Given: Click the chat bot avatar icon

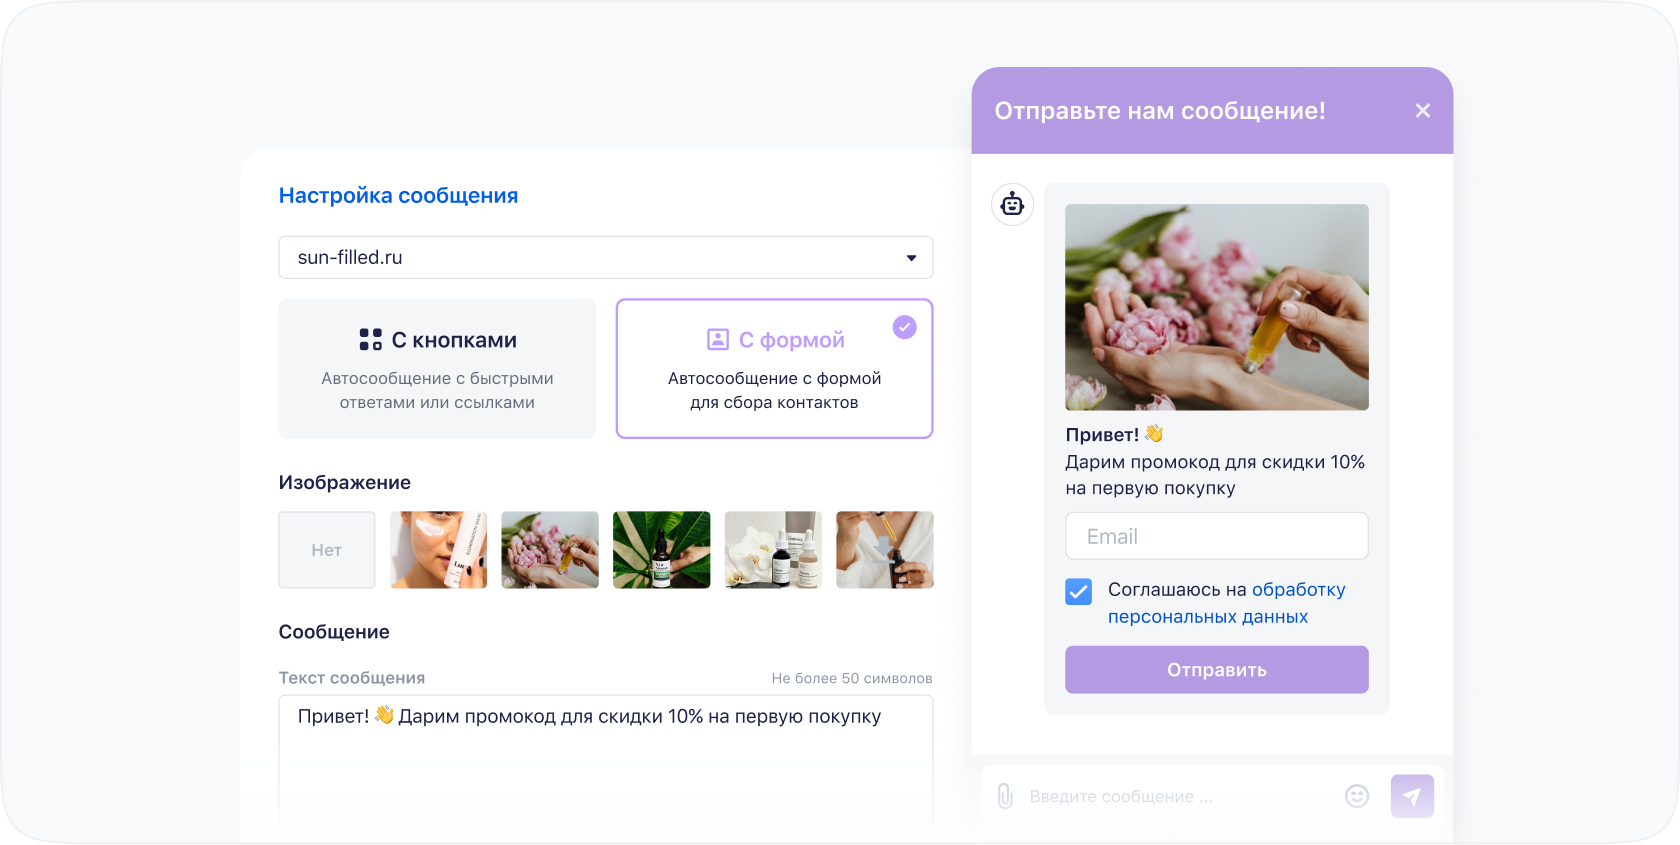Looking at the screenshot, I should coord(1012,204).
